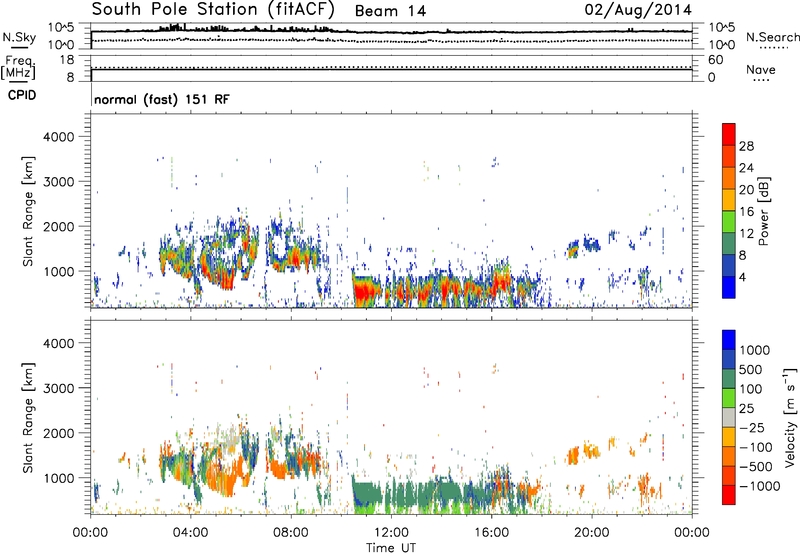
Task: Click the frequency axis value 18
Action: point(67,60)
